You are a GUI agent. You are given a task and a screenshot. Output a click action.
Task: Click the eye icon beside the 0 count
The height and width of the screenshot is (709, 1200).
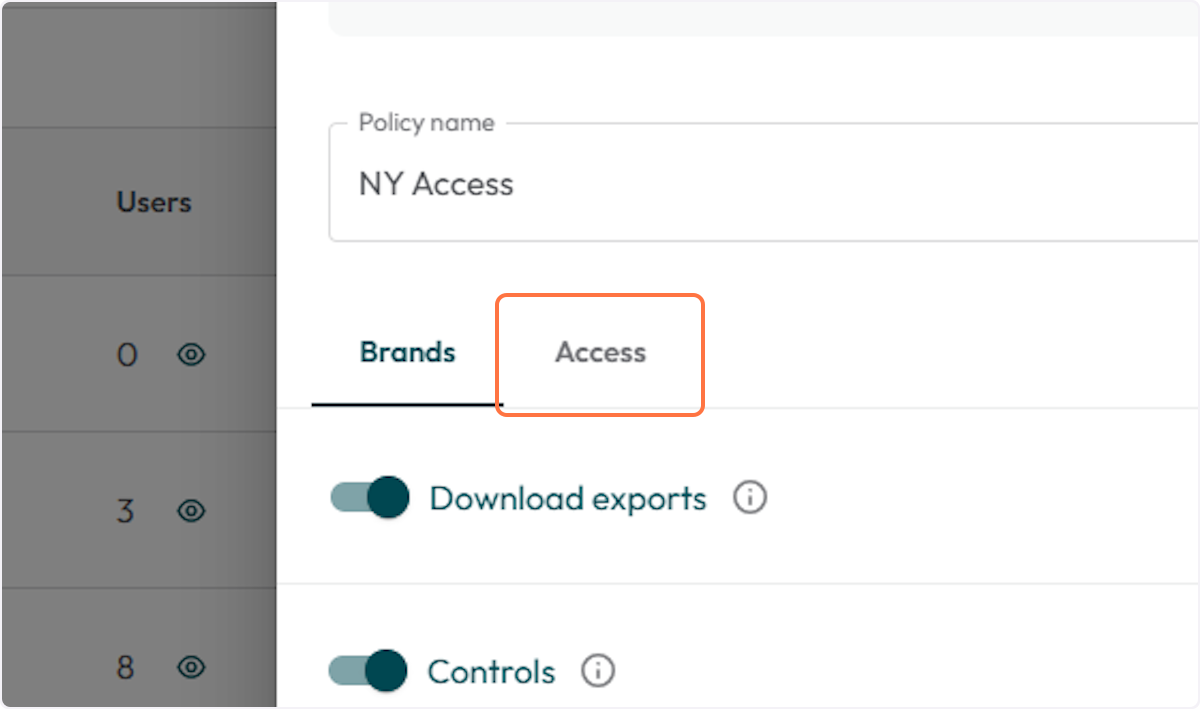(191, 355)
